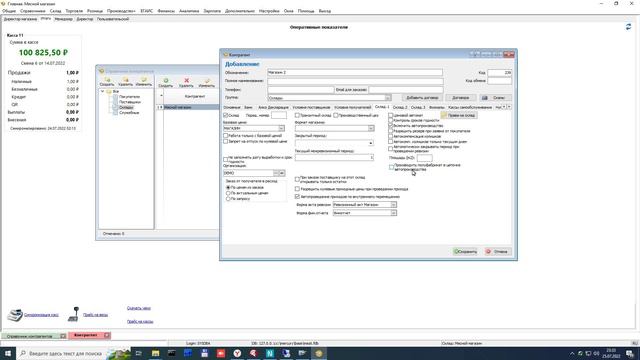Open the tab list dropdown arrow at tabs end

pyautogui.click(x=509, y=107)
